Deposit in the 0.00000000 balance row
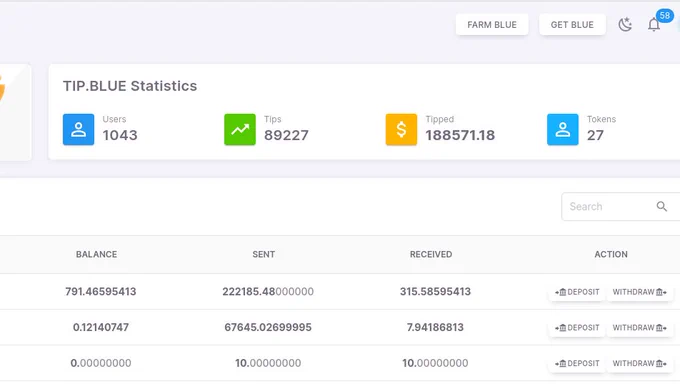680x384 pixels. coord(577,363)
